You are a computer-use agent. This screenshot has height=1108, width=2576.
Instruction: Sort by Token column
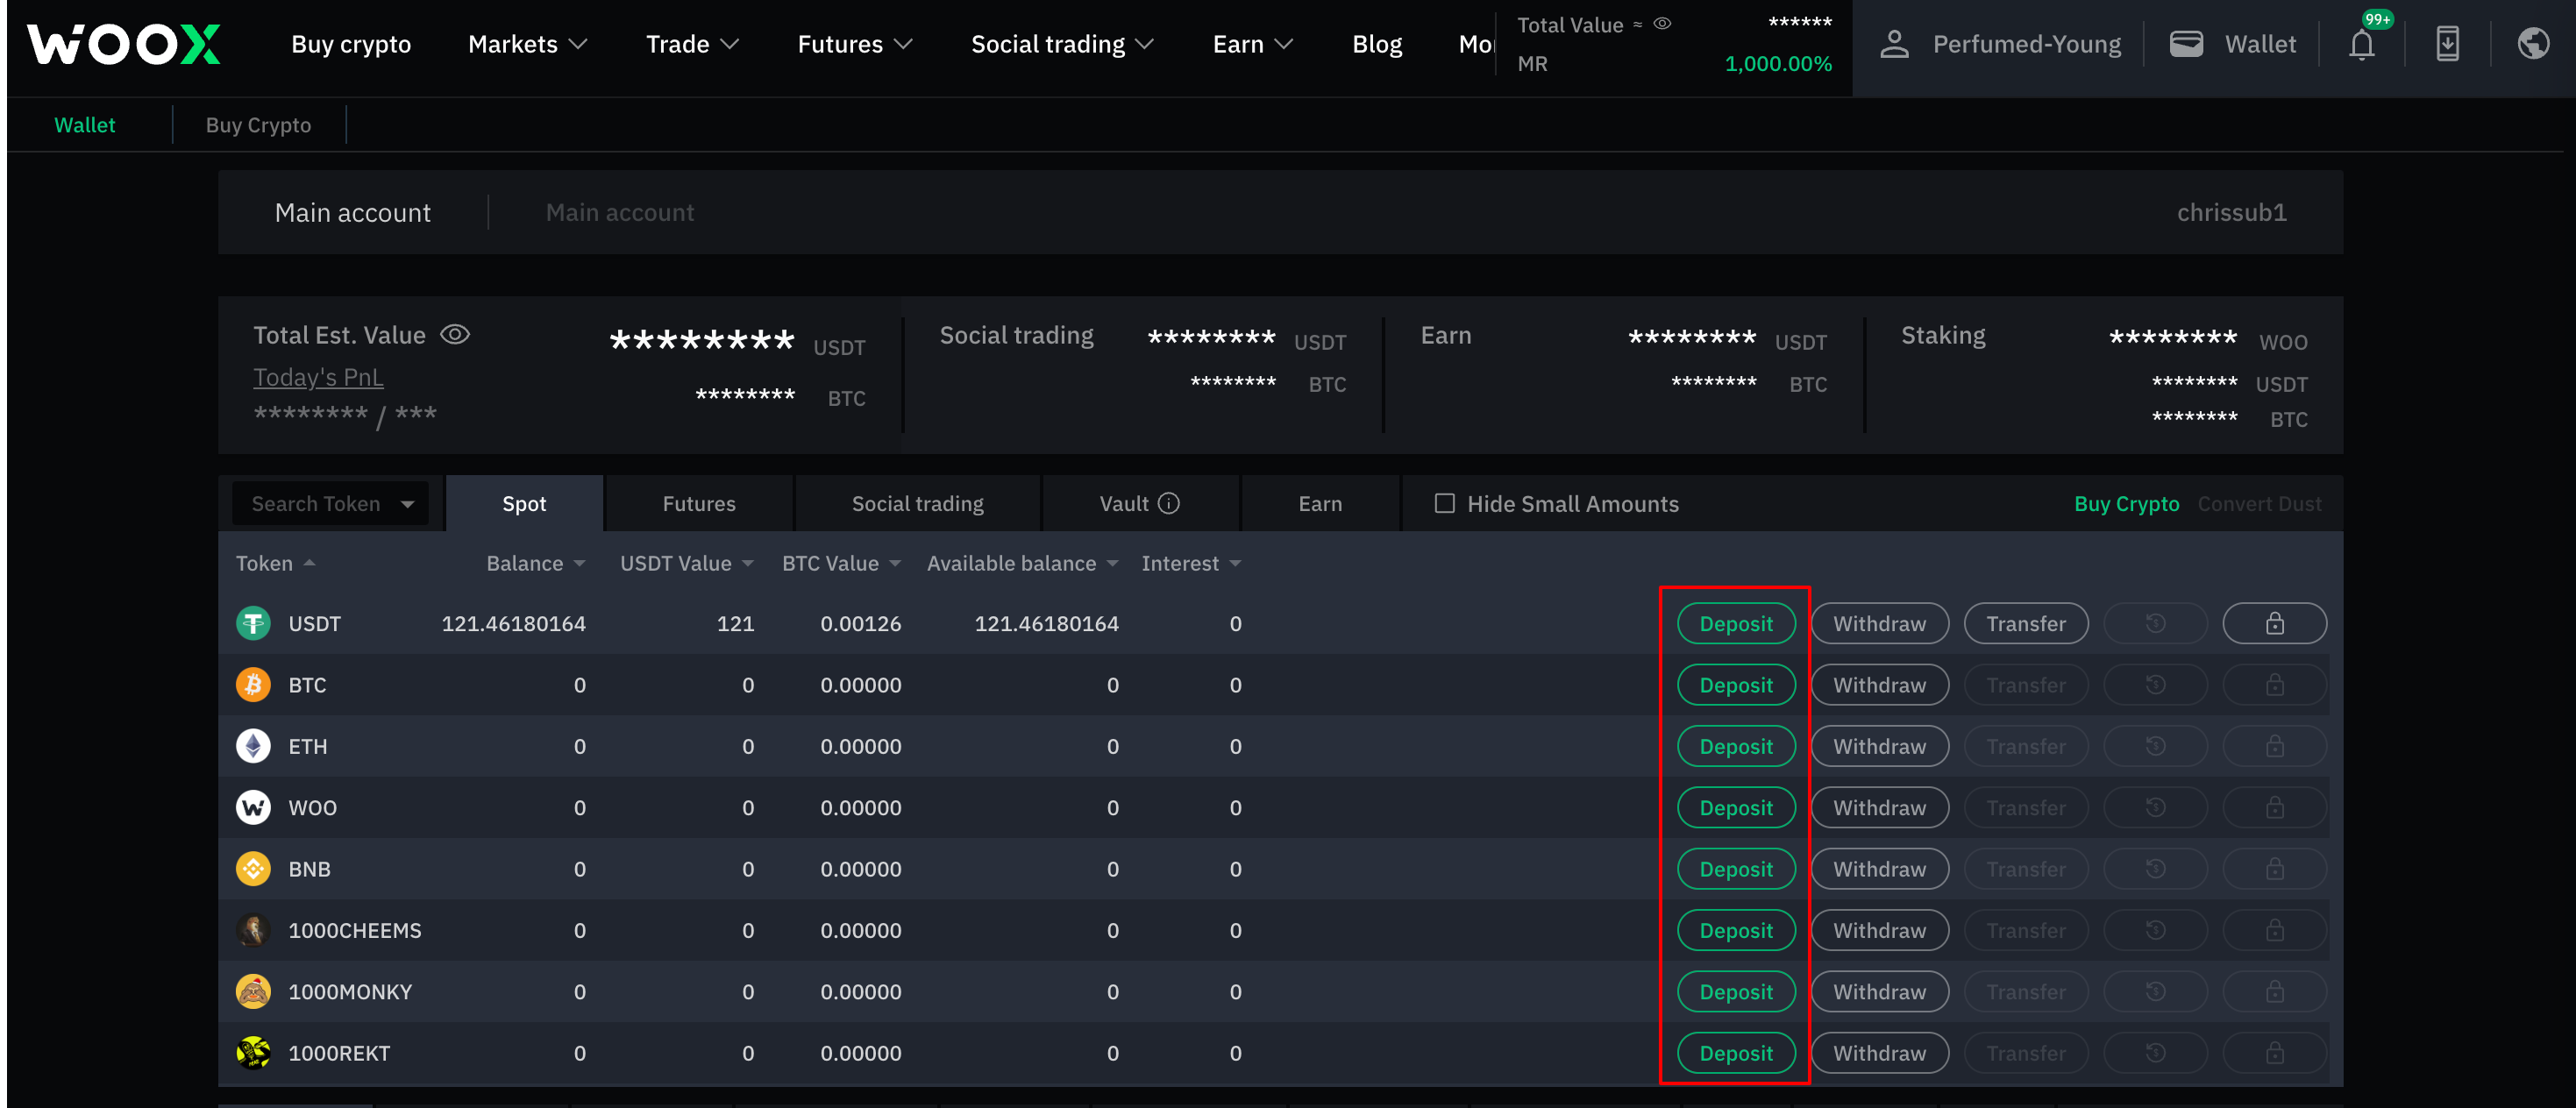click(275, 563)
